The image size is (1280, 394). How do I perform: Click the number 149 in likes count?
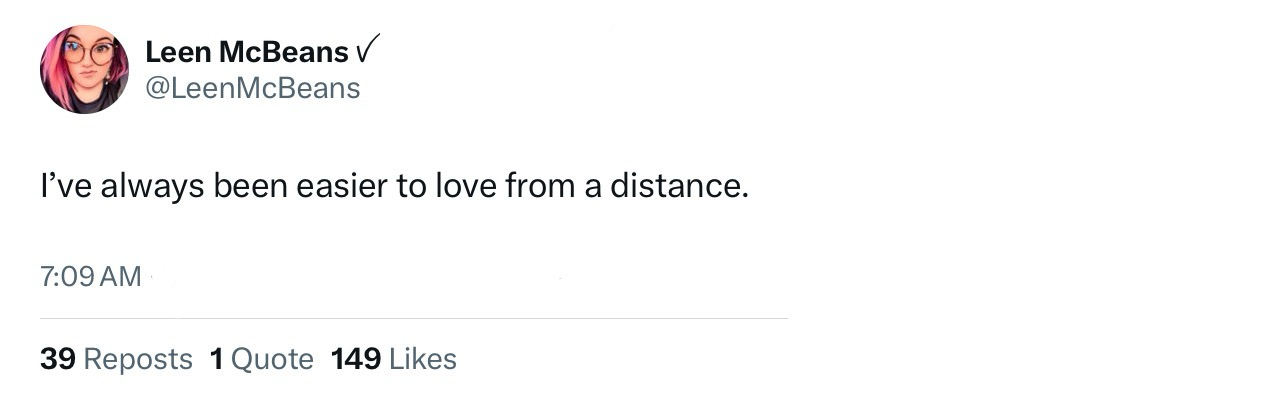click(356, 359)
